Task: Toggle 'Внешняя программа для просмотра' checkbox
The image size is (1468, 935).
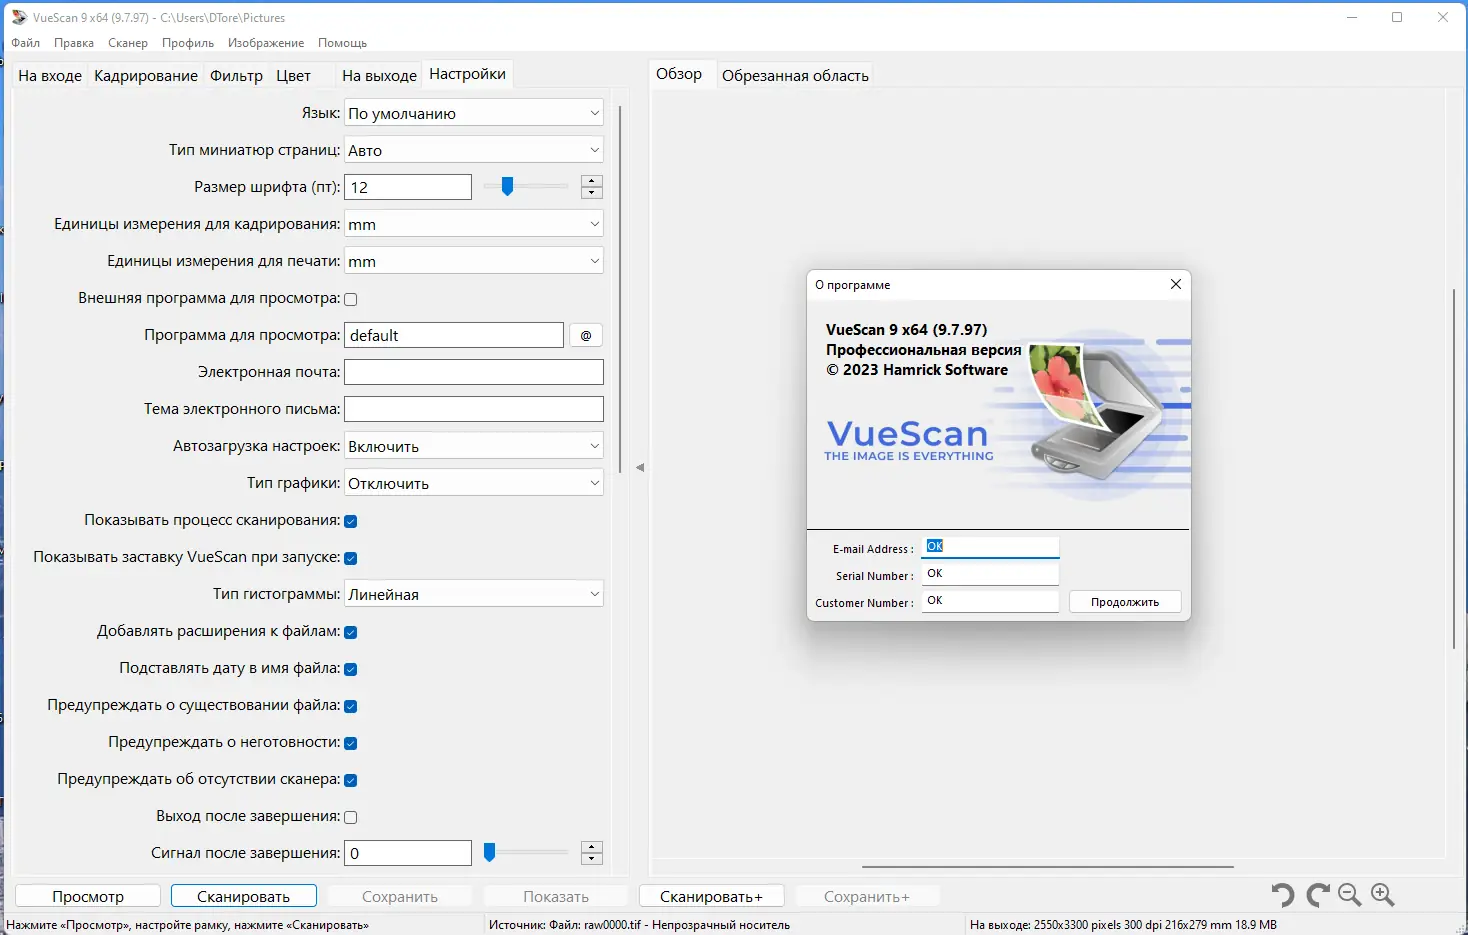Action: point(351,298)
